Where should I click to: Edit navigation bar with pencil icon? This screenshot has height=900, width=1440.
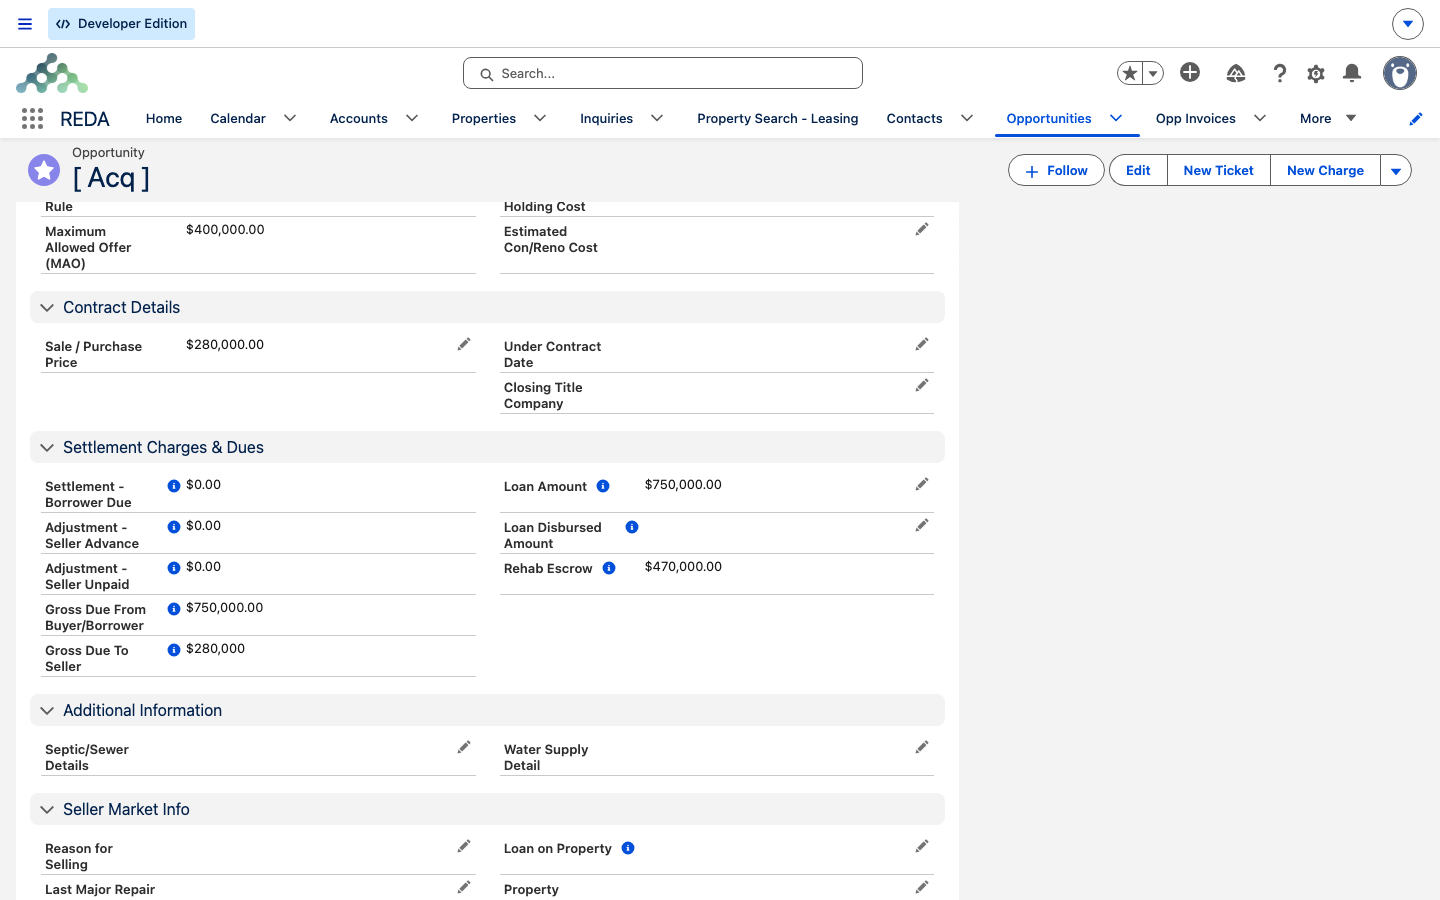(x=1416, y=119)
